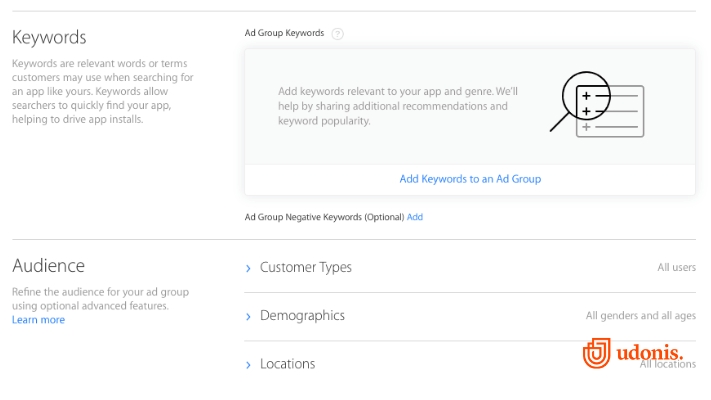Viewport: 711px width, 400px height.
Task: Select the Audience section heading
Action: tap(48, 266)
